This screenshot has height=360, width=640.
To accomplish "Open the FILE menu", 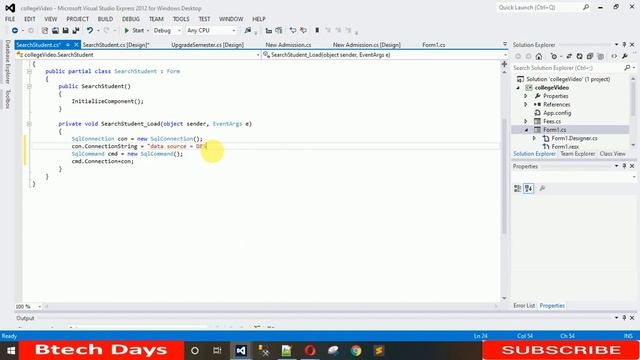I will click(10, 19).
